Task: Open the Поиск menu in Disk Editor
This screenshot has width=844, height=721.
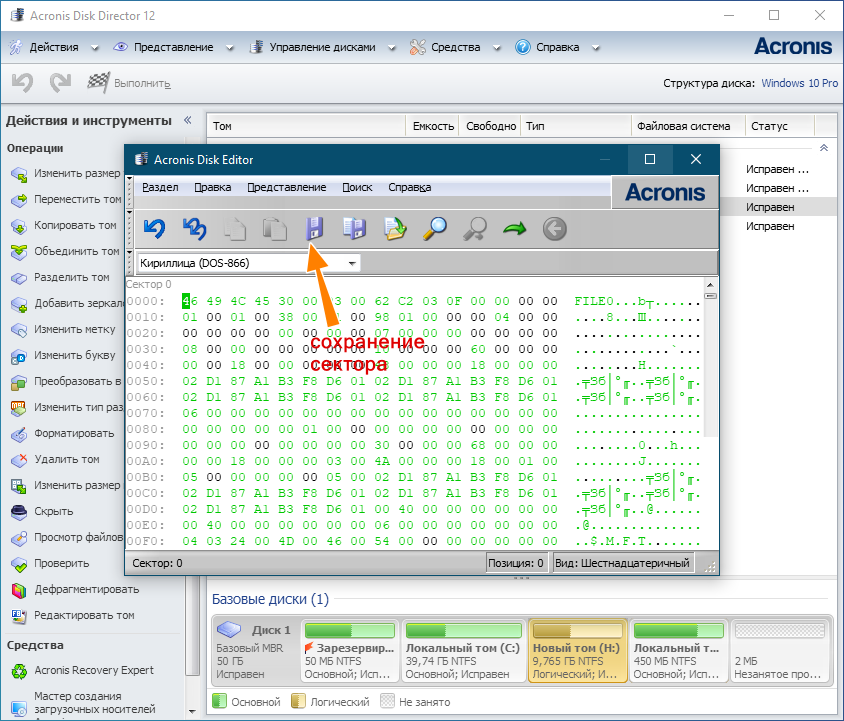Action: [357, 187]
